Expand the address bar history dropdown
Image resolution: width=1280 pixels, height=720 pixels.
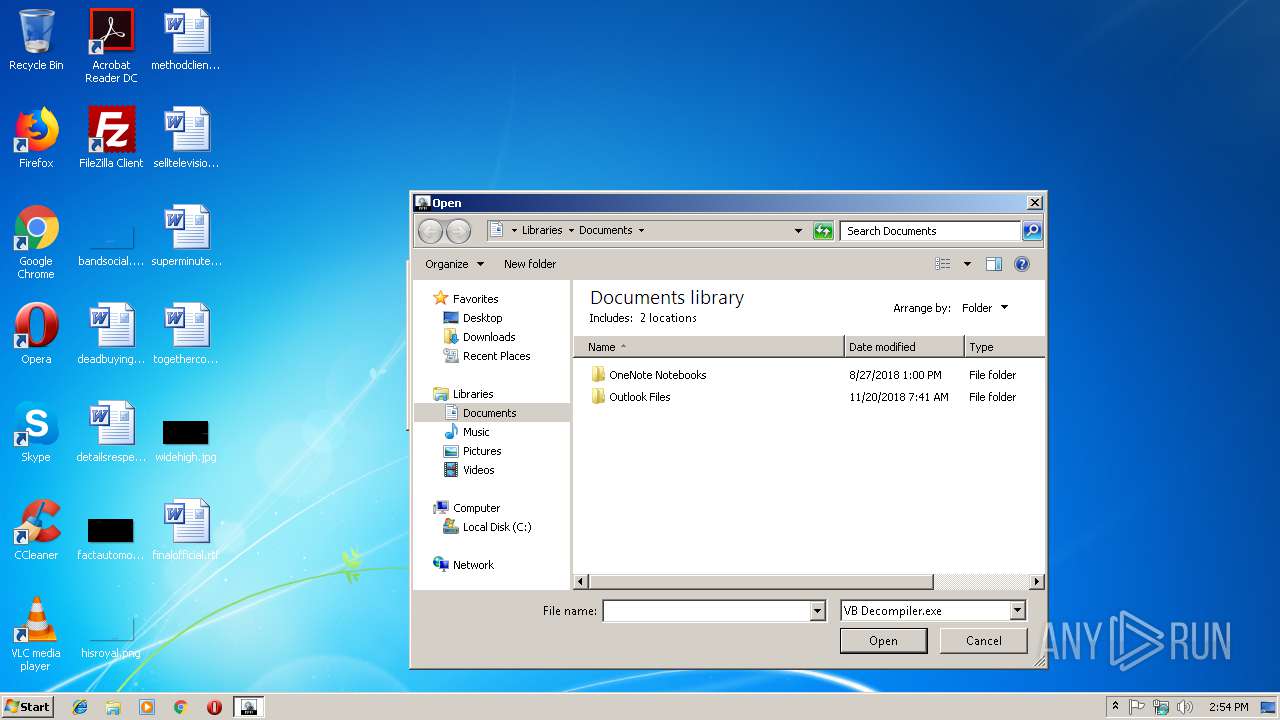point(798,231)
